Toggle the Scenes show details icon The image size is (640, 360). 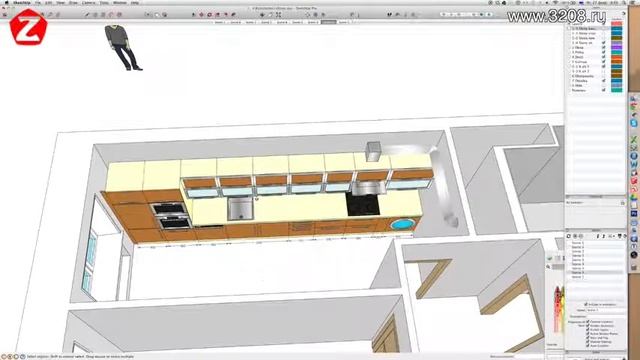point(620,236)
